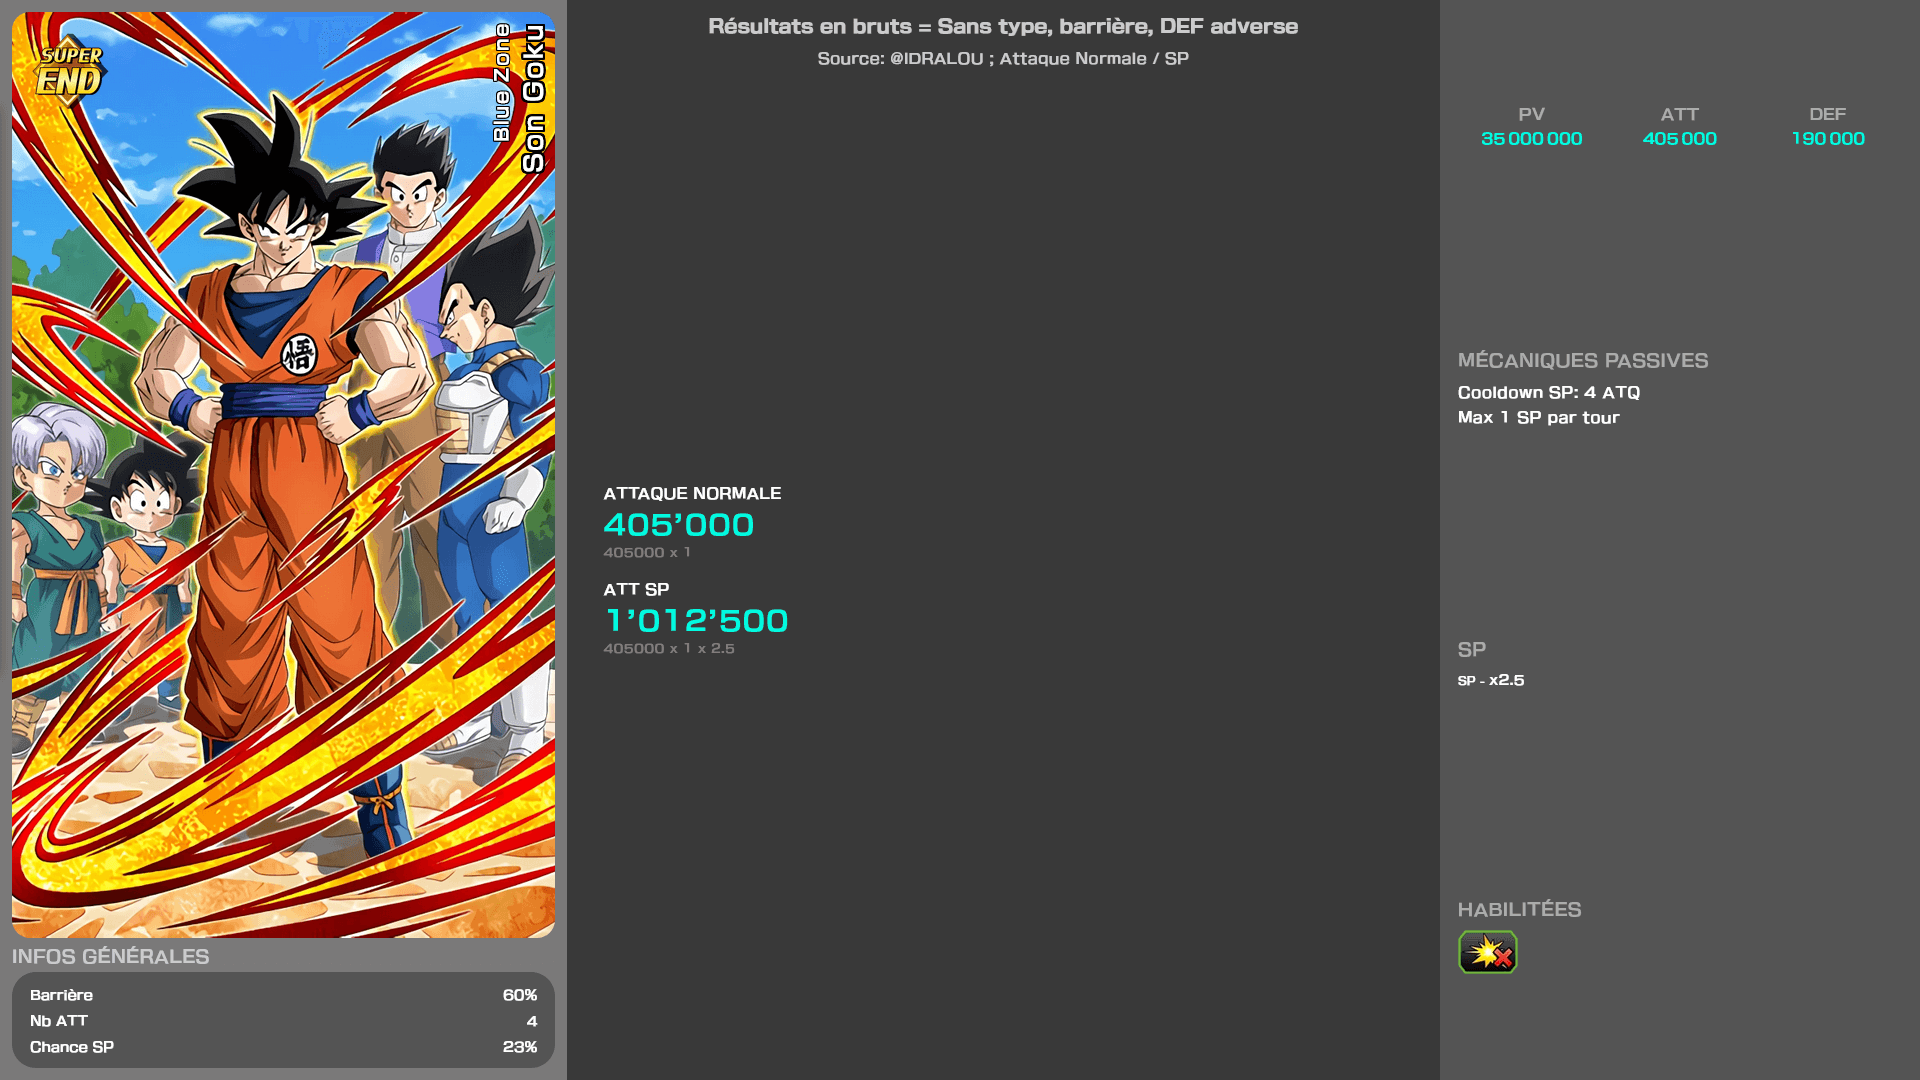Click the Mécaniques Passives heading
The width and height of the screenshot is (1920, 1080).
tap(1582, 361)
